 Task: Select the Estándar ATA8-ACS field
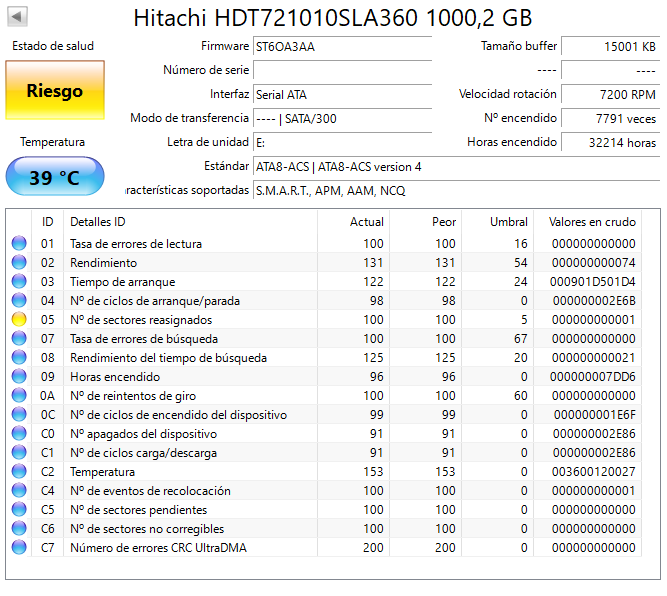pyautogui.click(x=456, y=167)
